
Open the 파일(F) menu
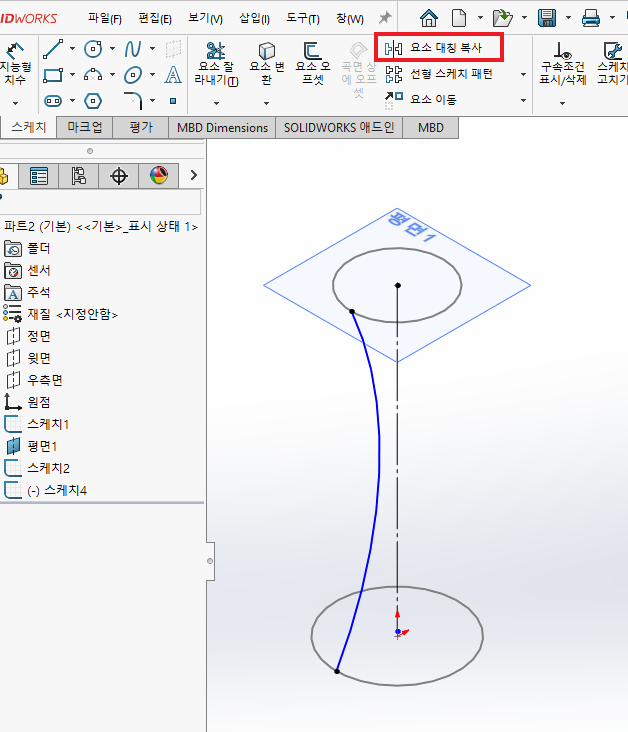105,19
